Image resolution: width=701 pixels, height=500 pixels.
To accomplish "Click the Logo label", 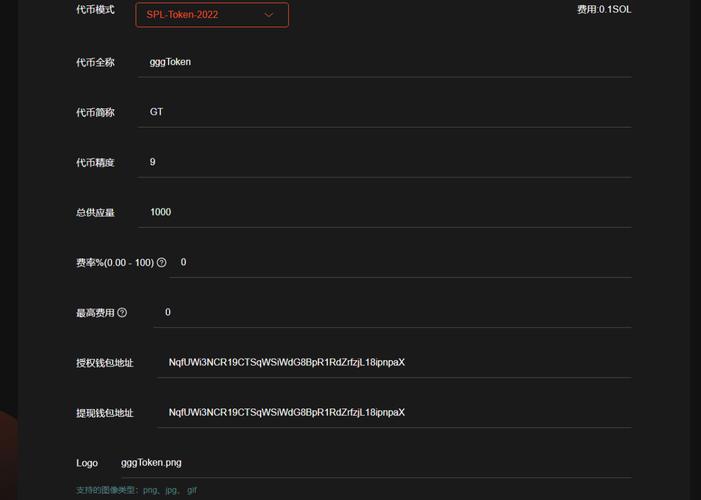I will tap(87, 463).
